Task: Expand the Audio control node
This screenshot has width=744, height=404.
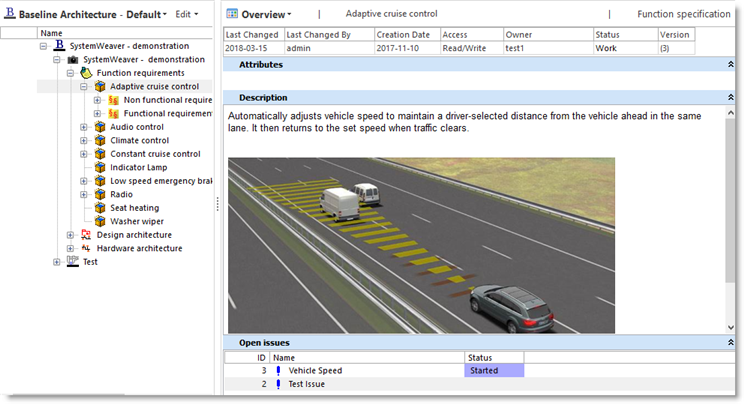Action: [x=84, y=127]
